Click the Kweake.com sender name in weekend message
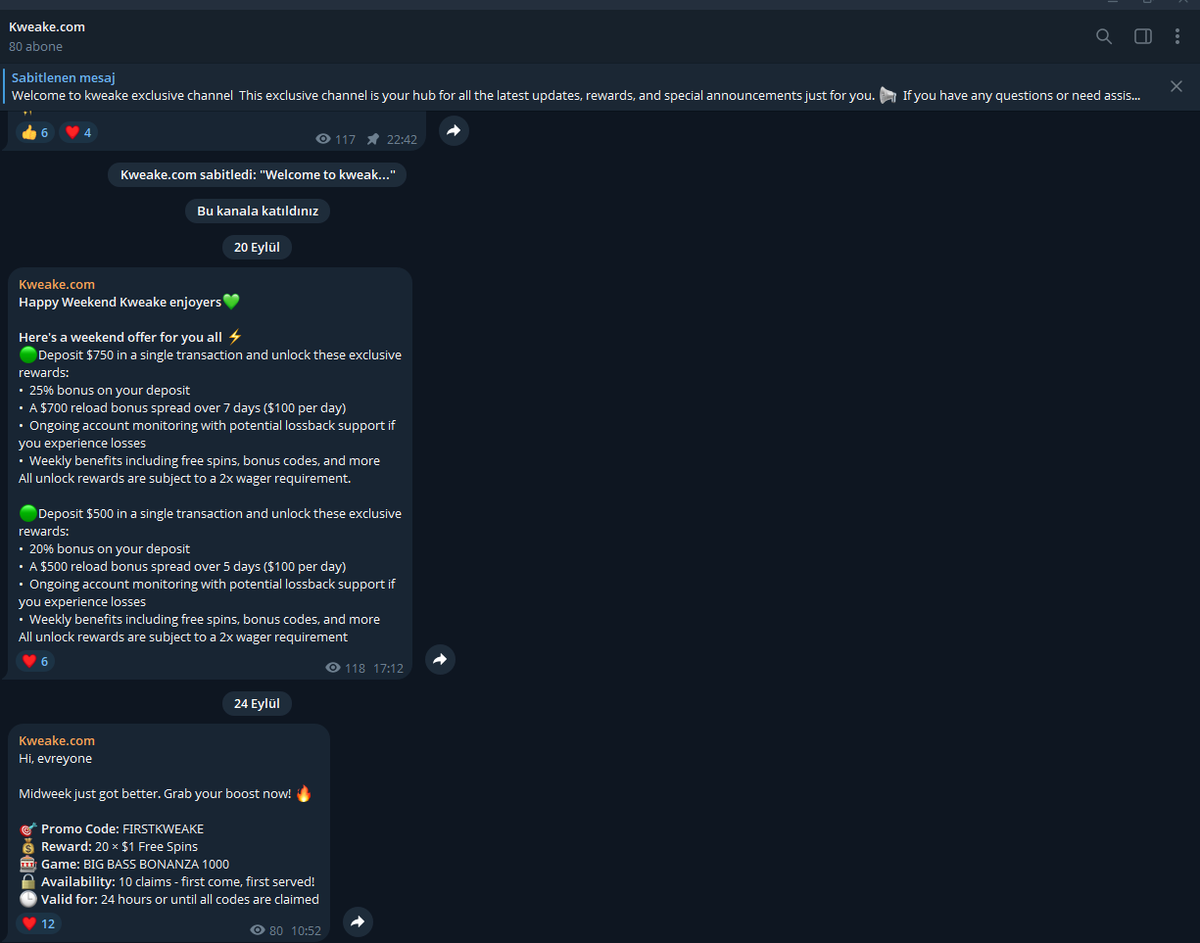This screenshot has width=1200, height=943. pos(57,285)
